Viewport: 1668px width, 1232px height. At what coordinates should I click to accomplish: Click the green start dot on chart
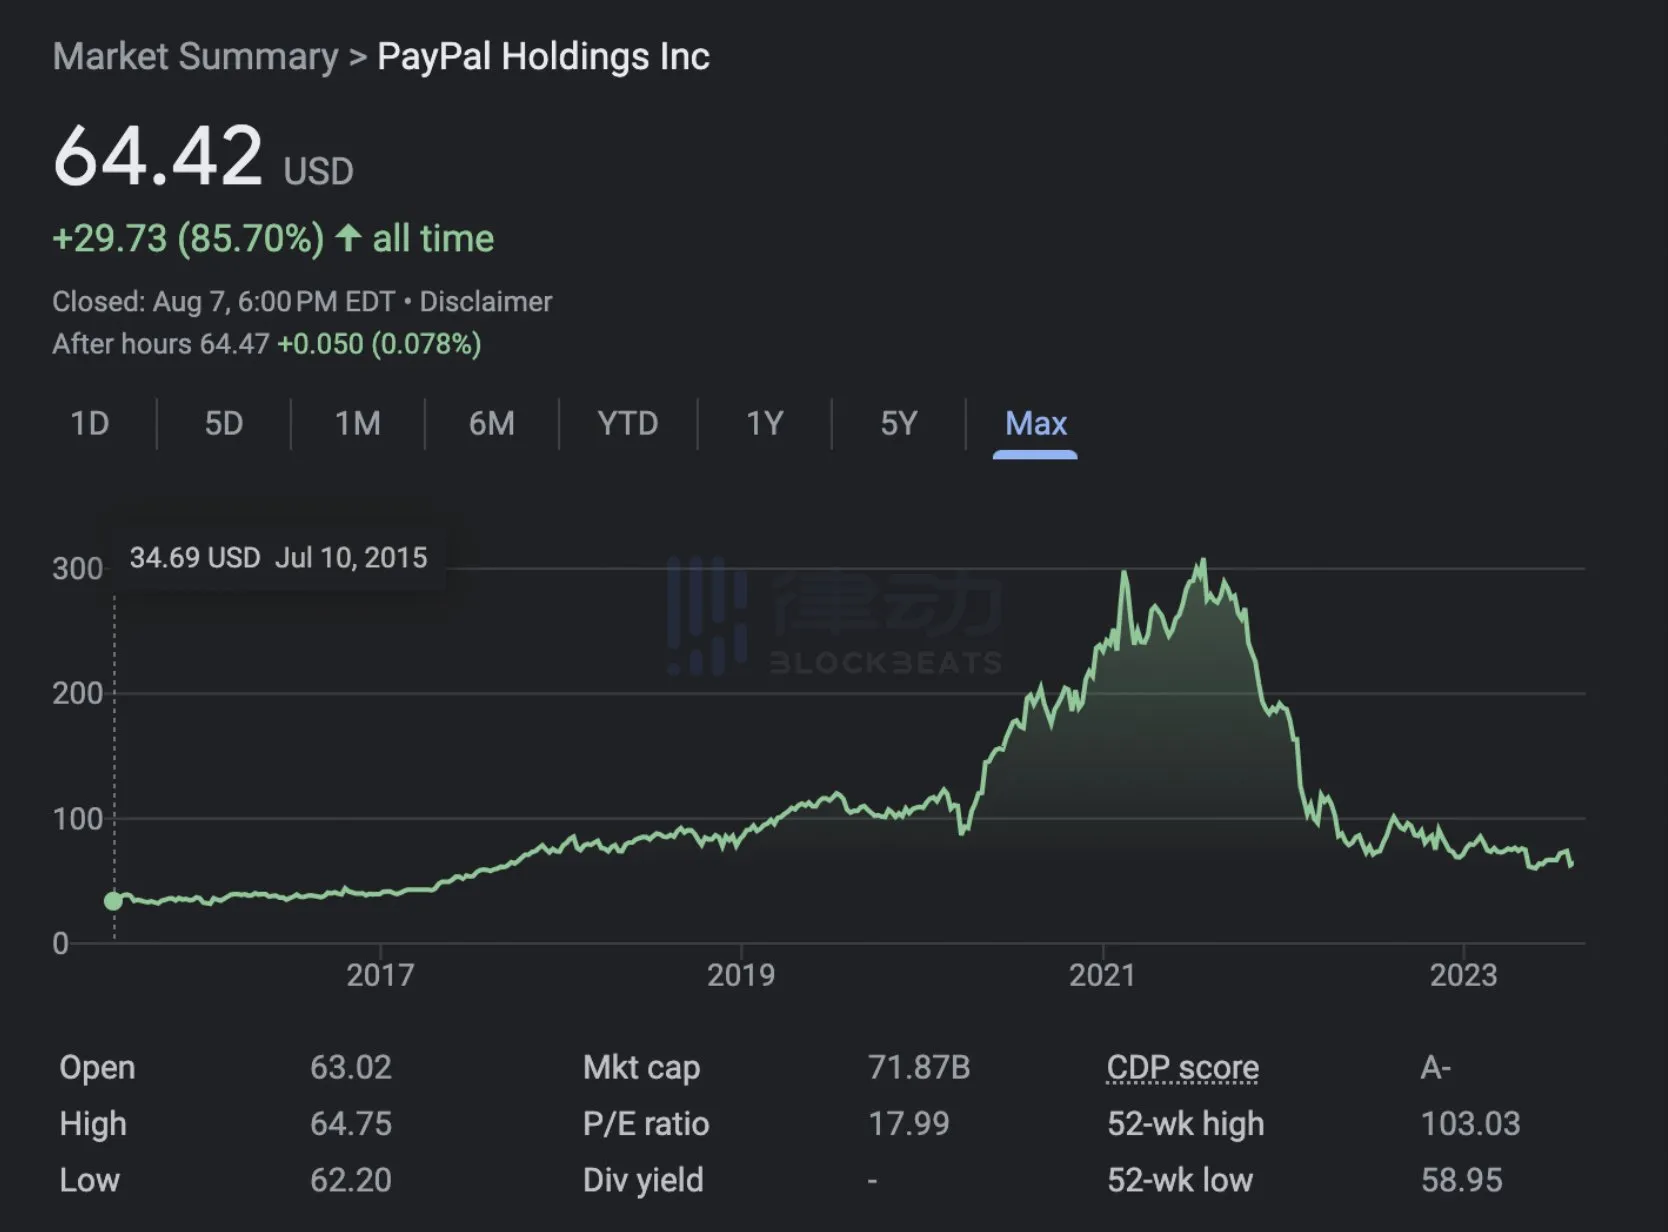[x=114, y=901]
